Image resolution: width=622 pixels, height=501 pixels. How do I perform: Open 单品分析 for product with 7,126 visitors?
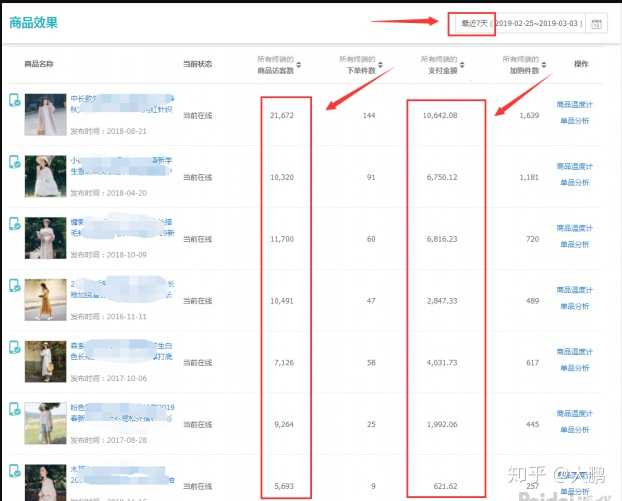coord(574,368)
